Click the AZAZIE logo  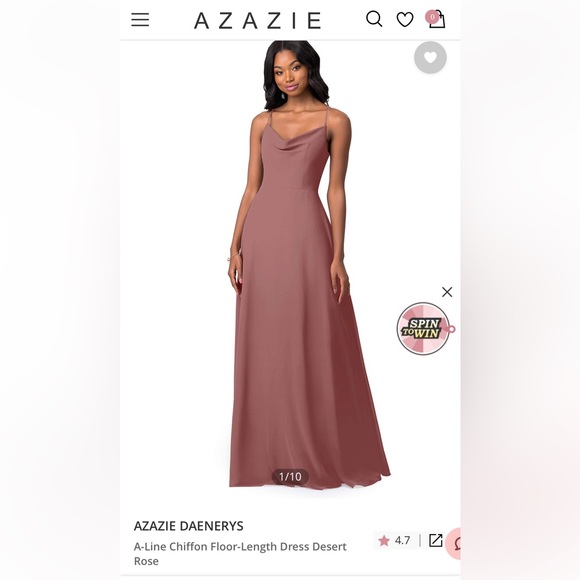pyautogui.click(x=257, y=20)
